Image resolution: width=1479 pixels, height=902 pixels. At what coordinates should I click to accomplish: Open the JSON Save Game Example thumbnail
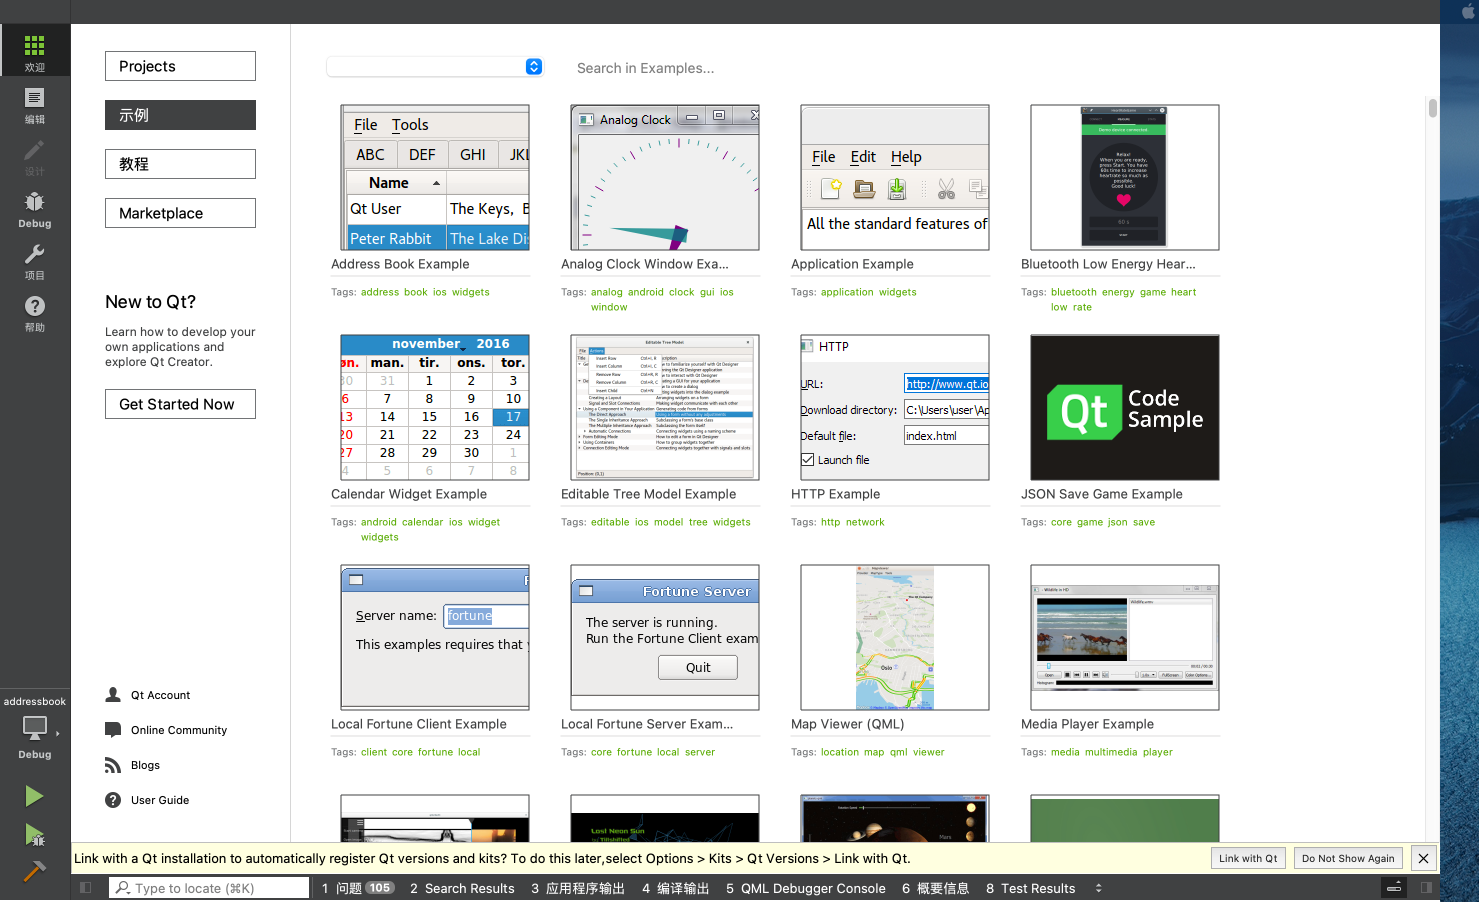pyautogui.click(x=1125, y=408)
